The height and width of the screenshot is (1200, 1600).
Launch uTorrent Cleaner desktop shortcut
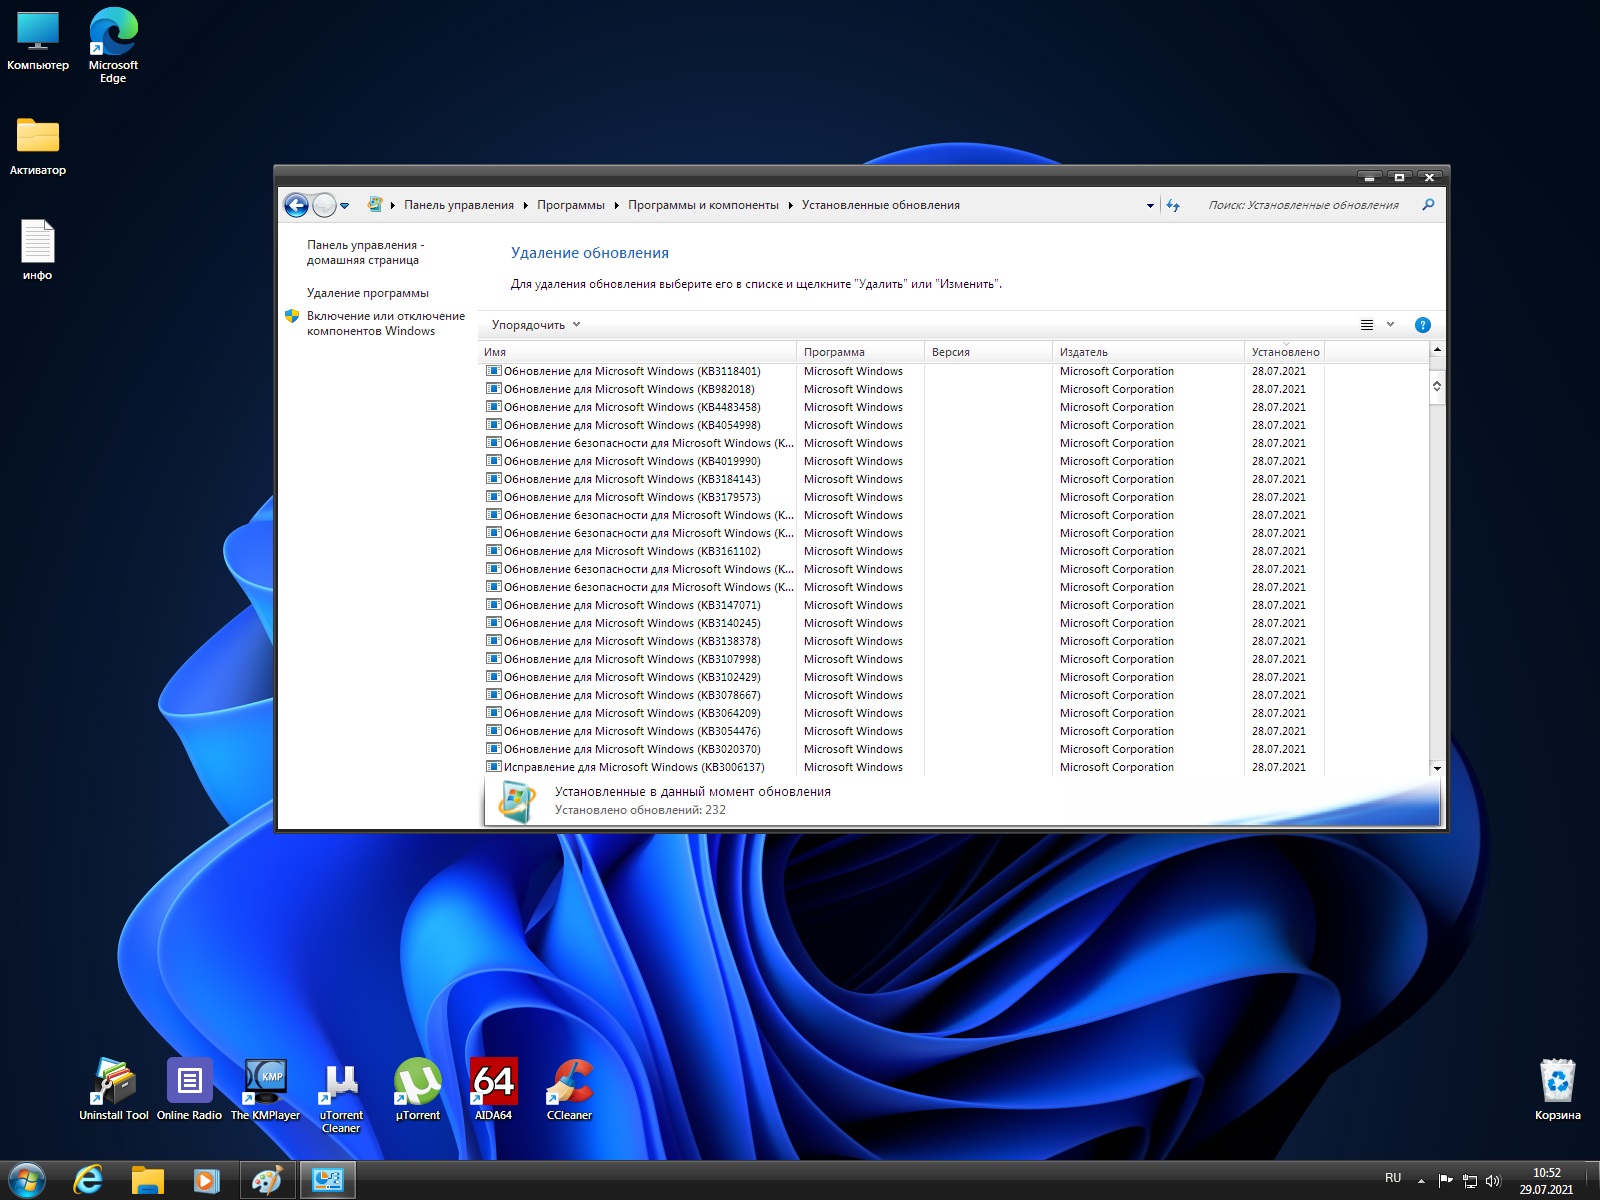[341, 1096]
